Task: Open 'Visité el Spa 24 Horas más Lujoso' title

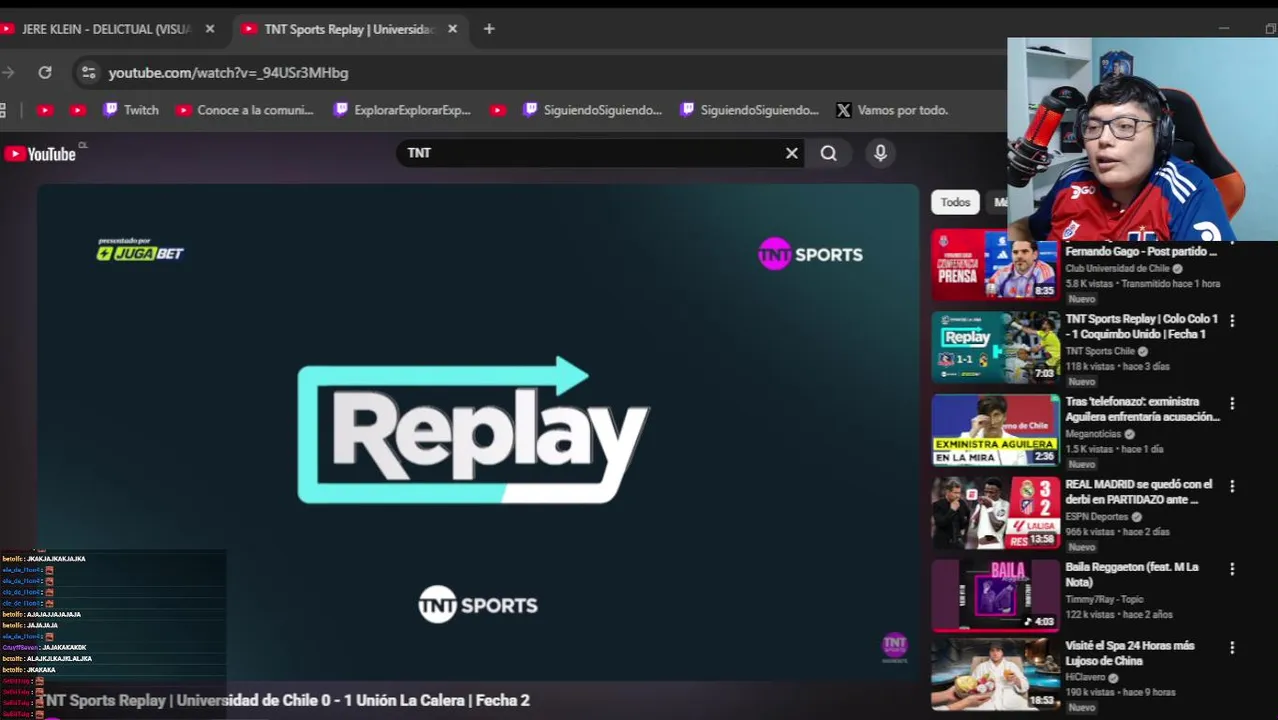Action: 1130,653
